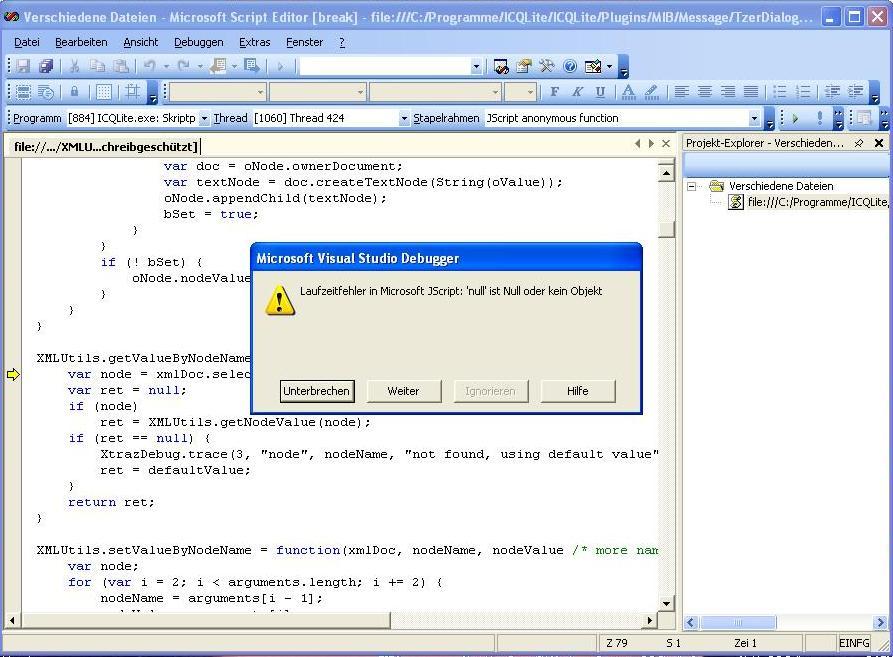Click the Foreground Color 'A' icon

(628, 92)
